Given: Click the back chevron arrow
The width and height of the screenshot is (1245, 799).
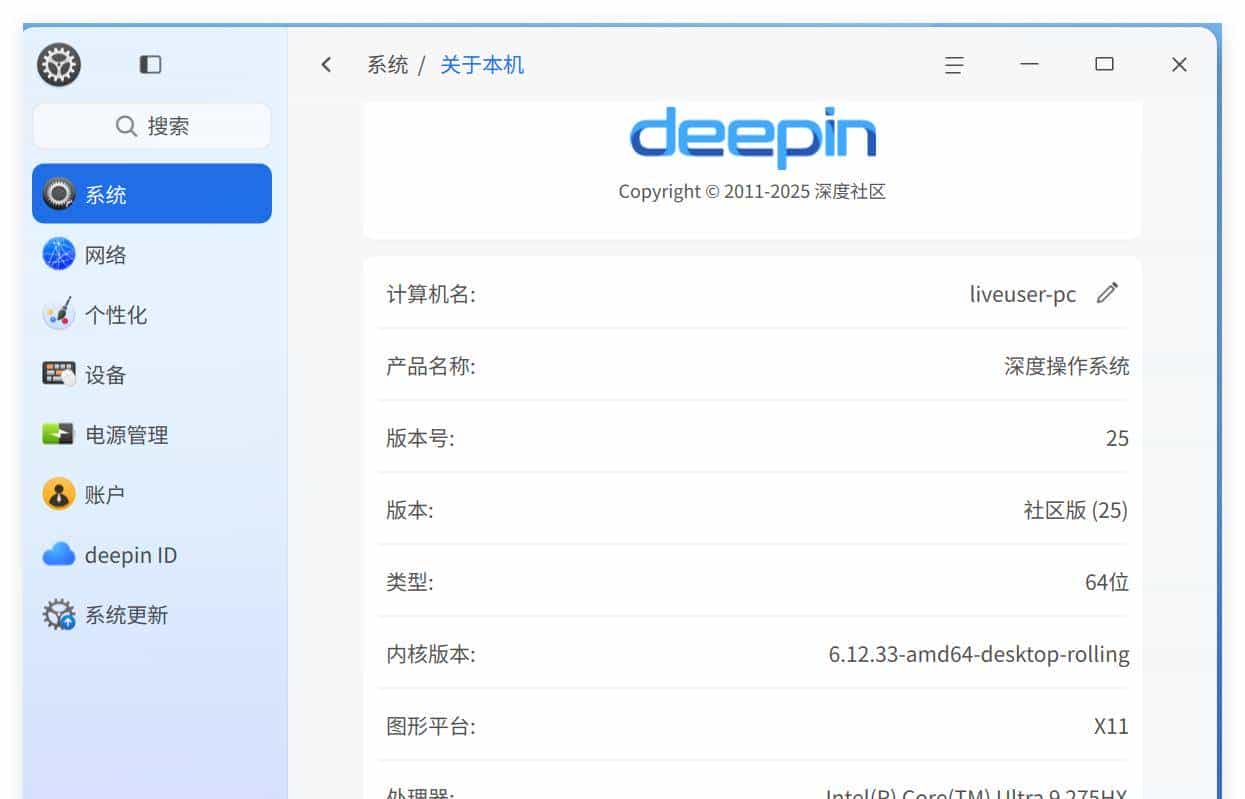Looking at the screenshot, I should click(x=326, y=64).
